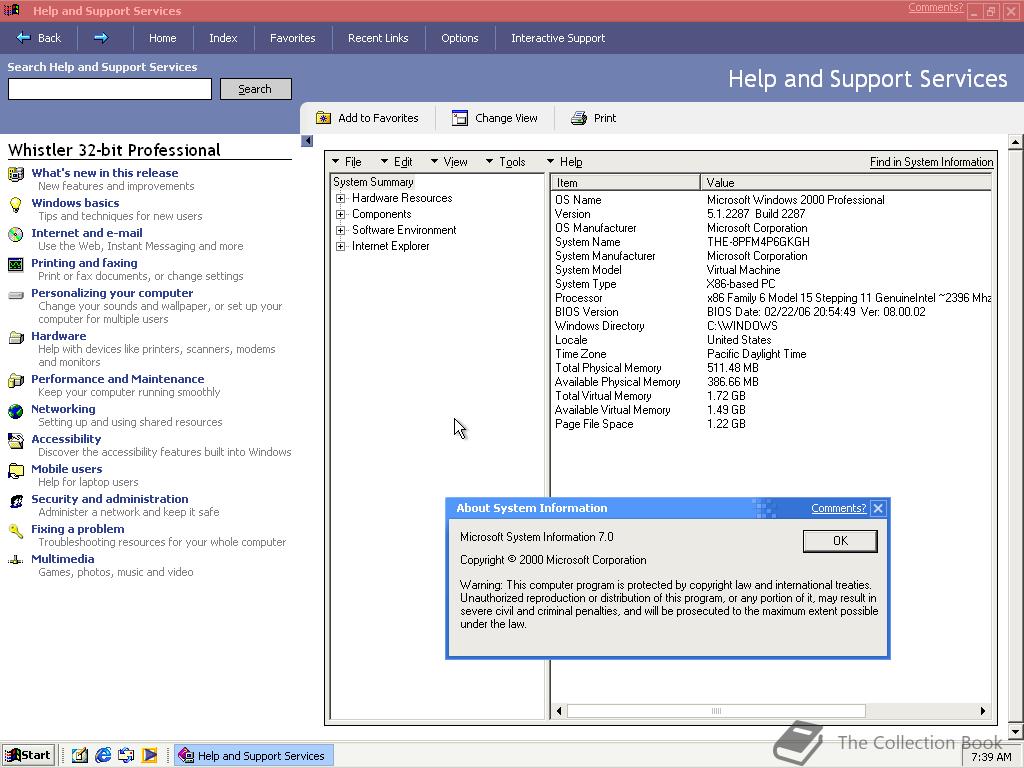Open Internet Explorer from quick launch
Screen dimensions: 1024x768
tap(103, 755)
